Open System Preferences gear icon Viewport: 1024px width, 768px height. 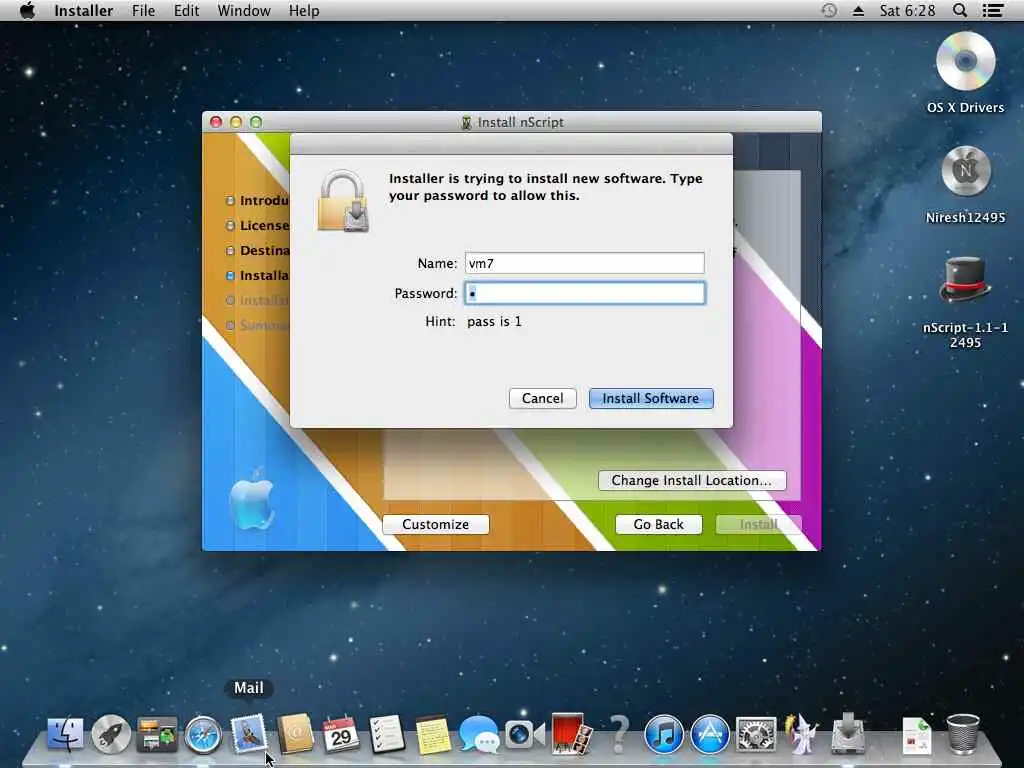click(x=756, y=734)
